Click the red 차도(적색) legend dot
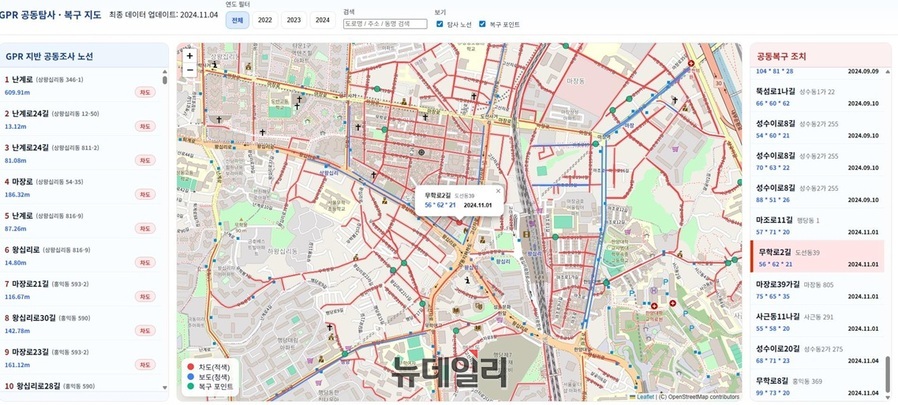This screenshot has height=405, width=898. pyautogui.click(x=191, y=367)
